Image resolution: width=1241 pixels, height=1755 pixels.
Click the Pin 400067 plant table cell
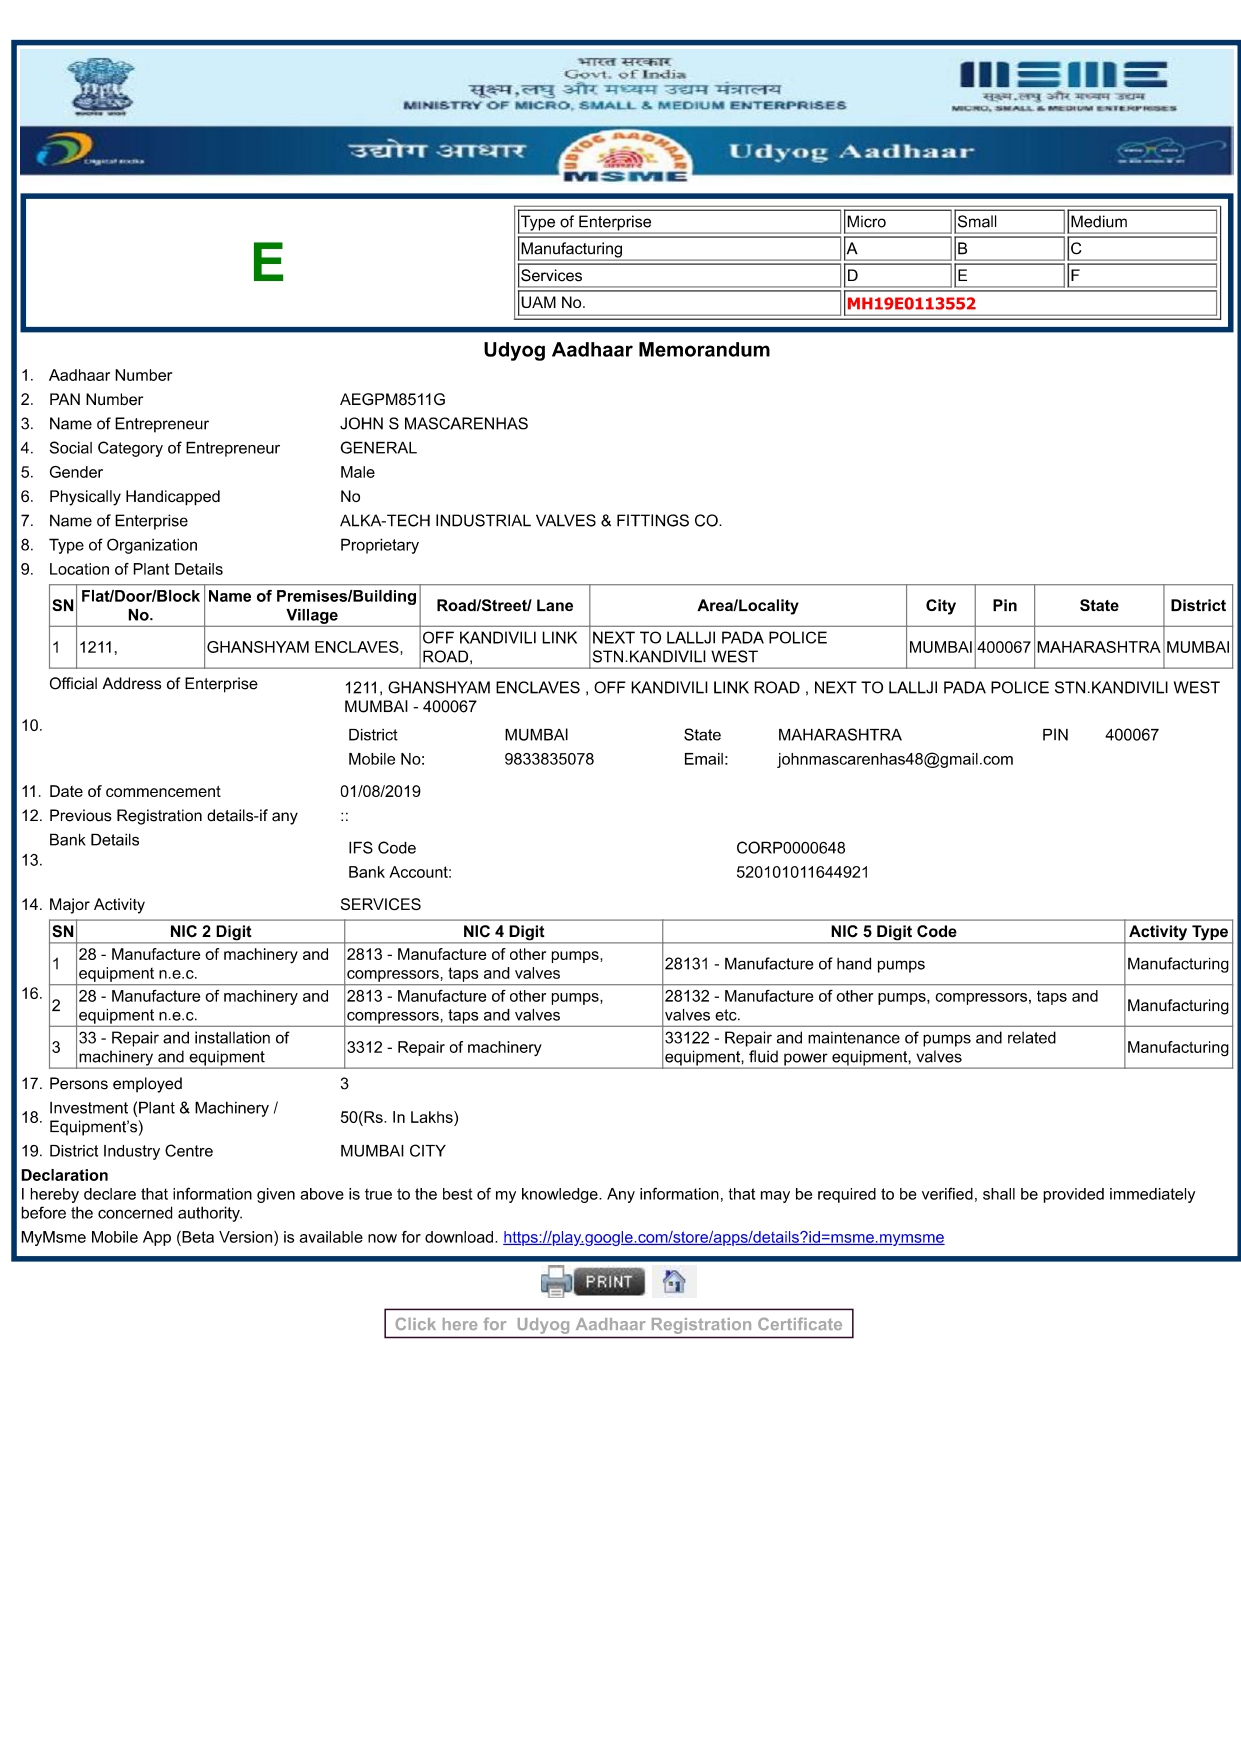pyautogui.click(x=1004, y=647)
